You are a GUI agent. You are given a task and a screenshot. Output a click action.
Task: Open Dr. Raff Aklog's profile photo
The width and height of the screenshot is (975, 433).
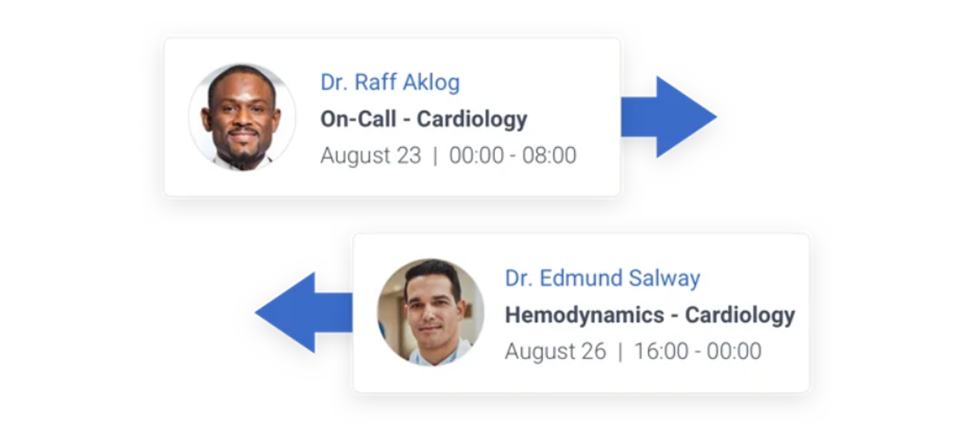(242, 117)
